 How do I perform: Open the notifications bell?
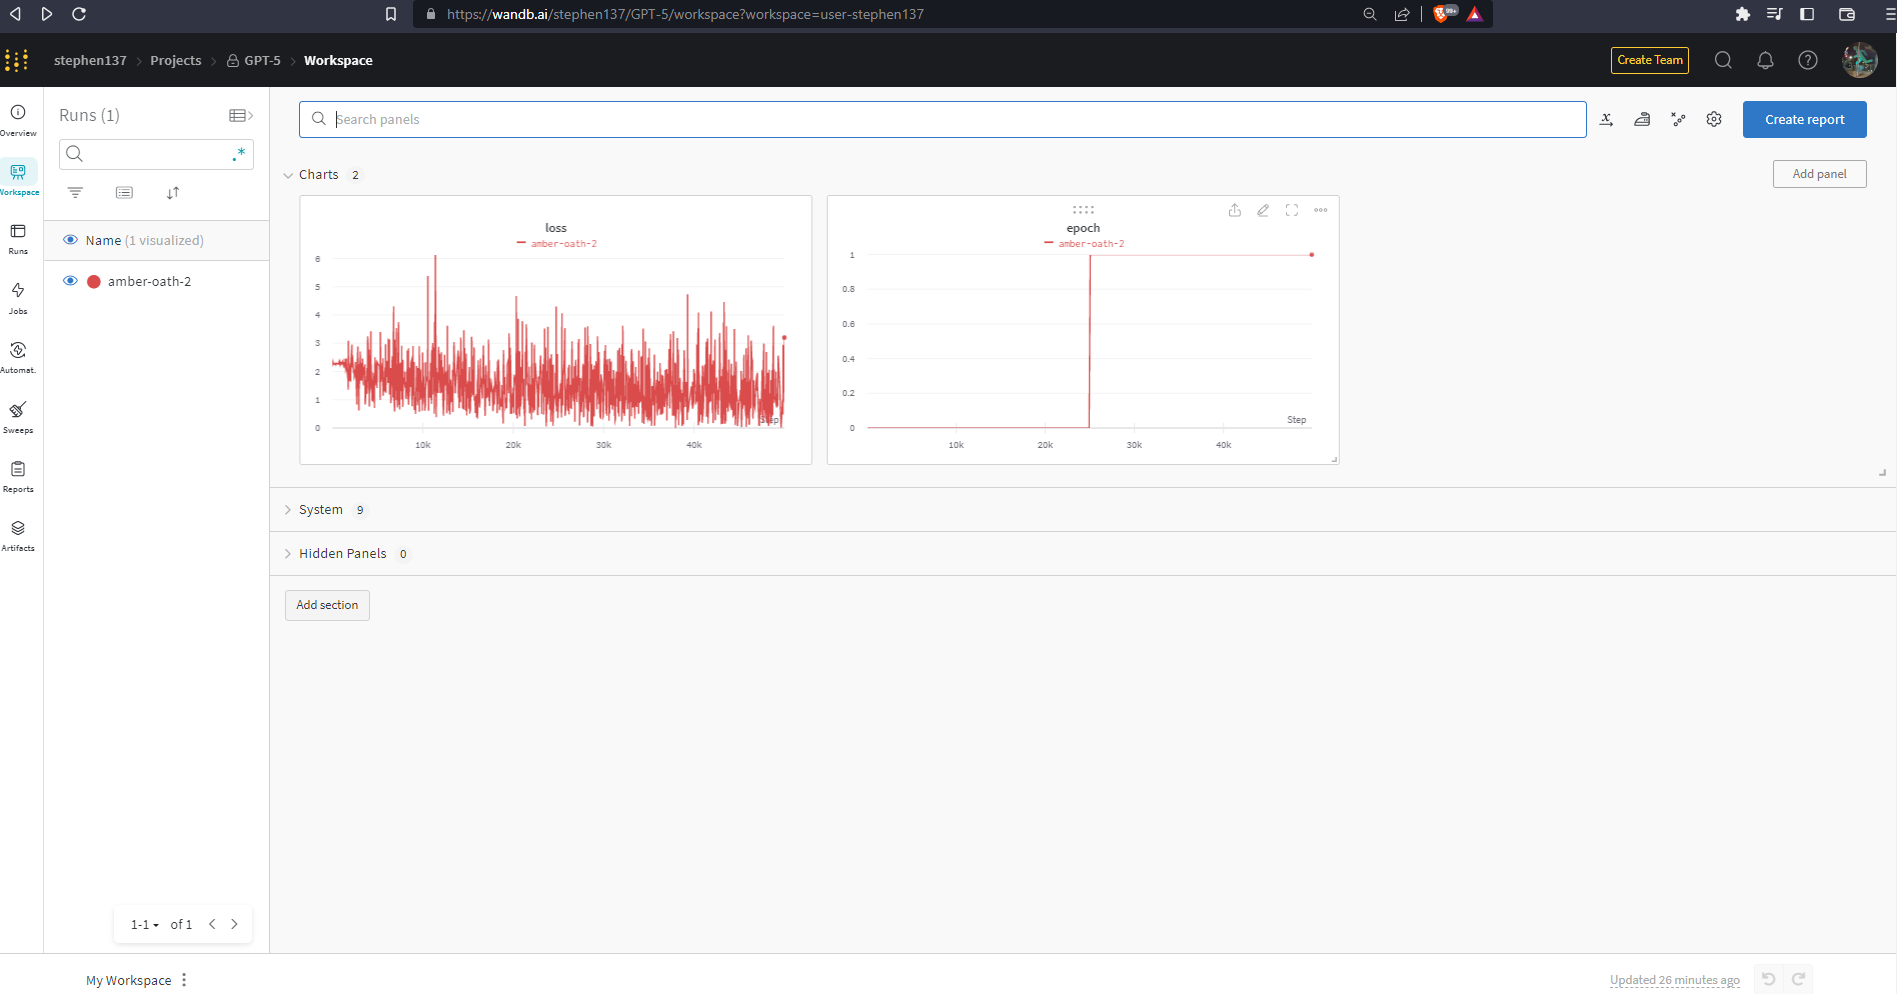tap(1765, 60)
